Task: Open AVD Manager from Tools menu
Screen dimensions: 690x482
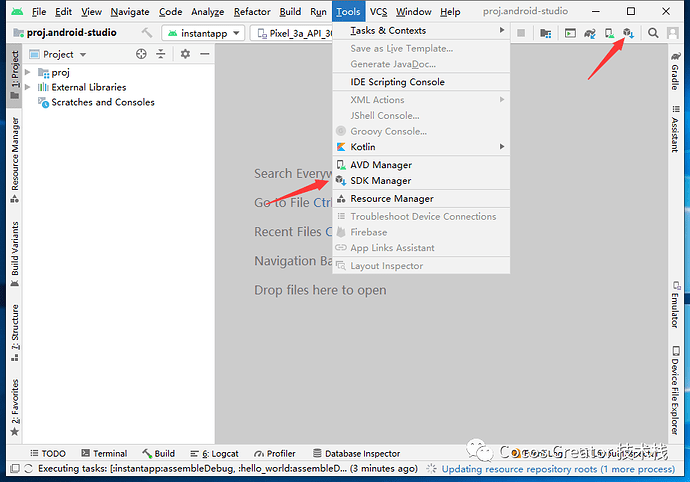Action: tap(380, 165)
